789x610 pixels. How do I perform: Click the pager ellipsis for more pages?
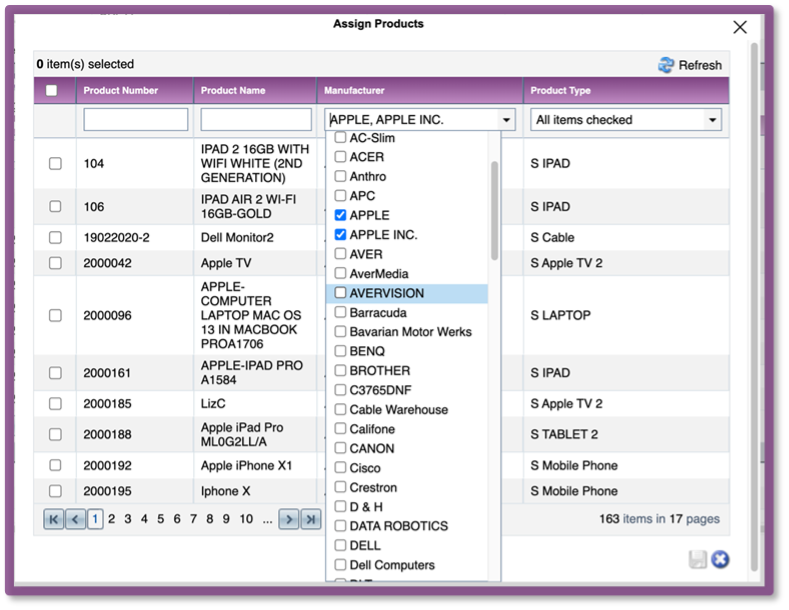[x=267, y=520]
